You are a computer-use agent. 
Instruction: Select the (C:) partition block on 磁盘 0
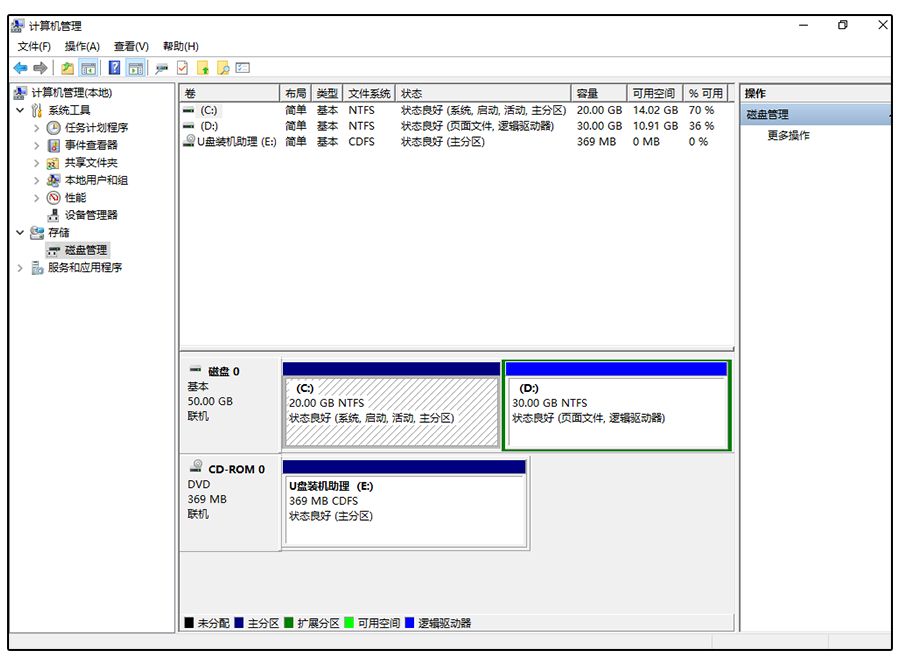coord(391,410)
